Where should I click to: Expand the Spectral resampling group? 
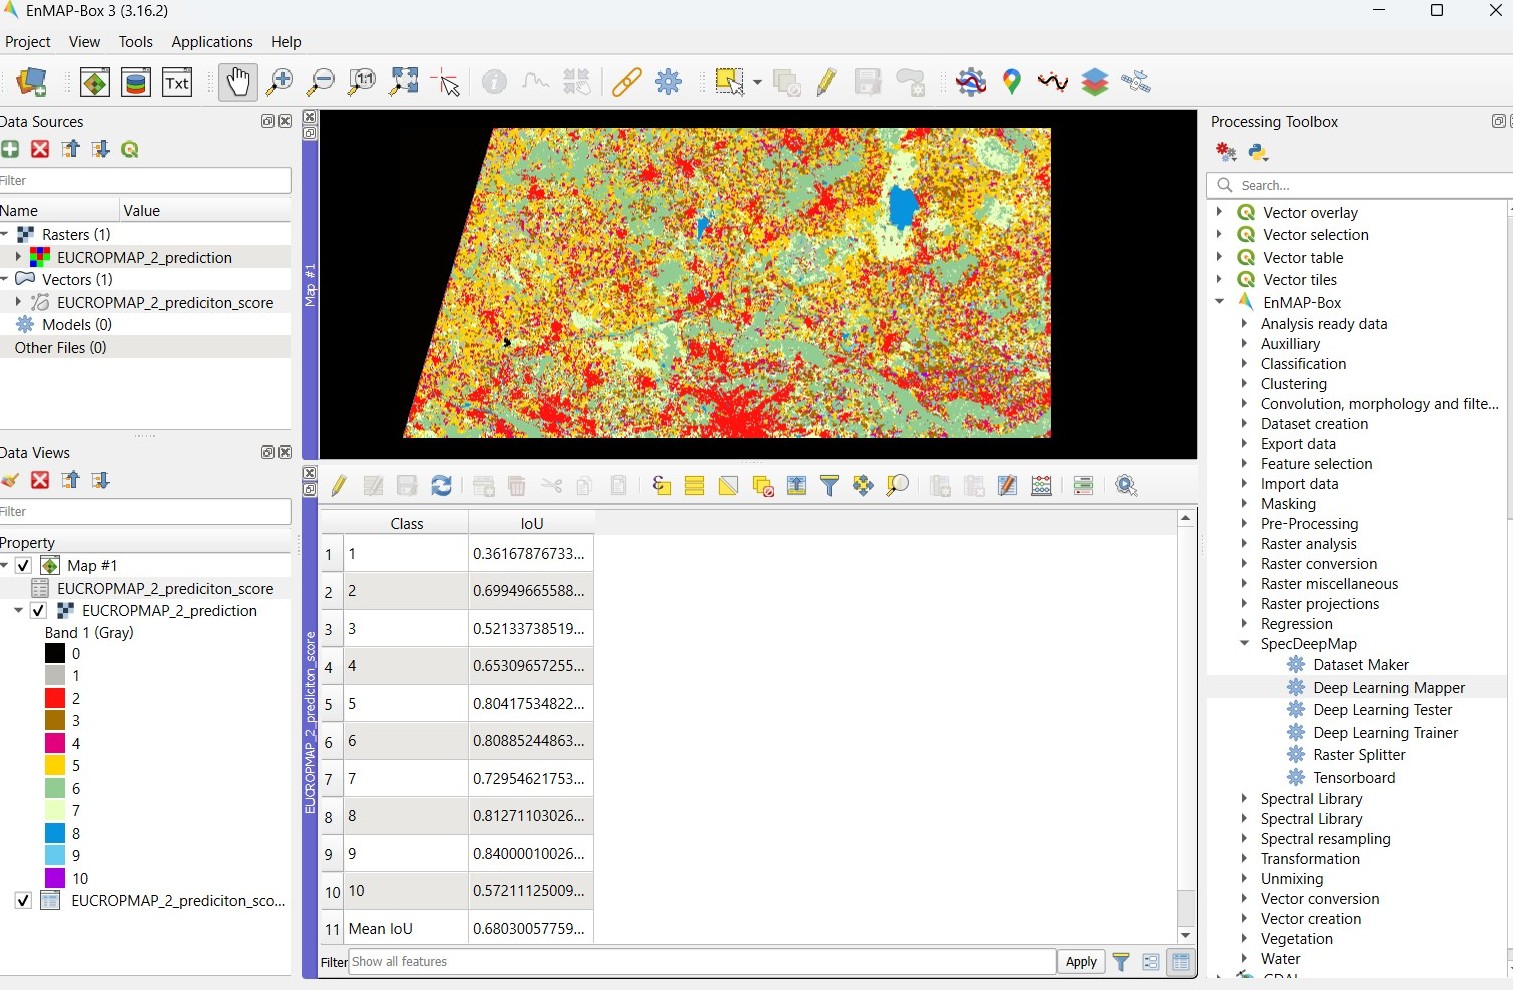pyautogui.click(x=1245, y=839)
